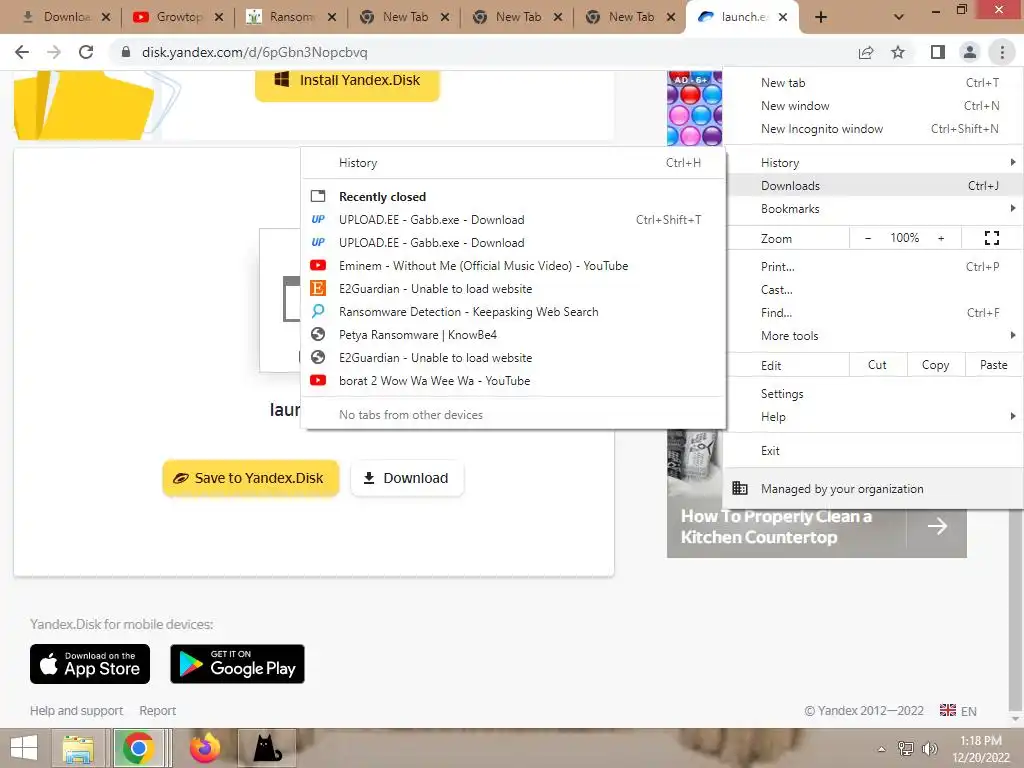Viewport: 1024px width, 768px height.
Task: Bookmark this page with the star icon
Action: click(x=898, y=52)
